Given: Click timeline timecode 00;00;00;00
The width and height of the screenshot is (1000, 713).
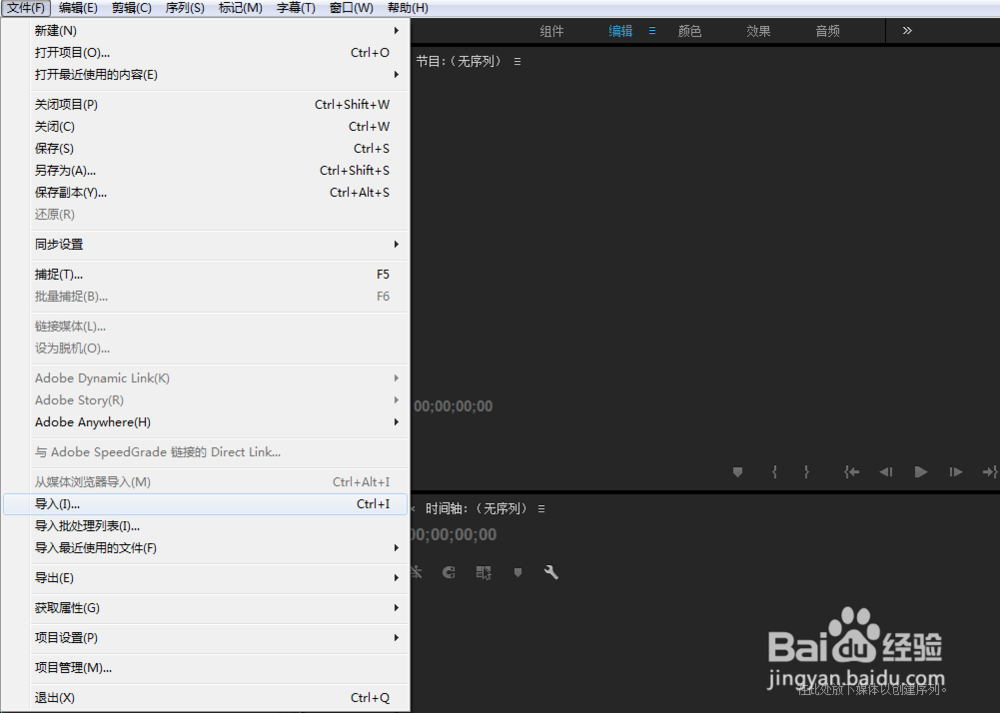Looking at the screenshot, I should pos(454,534).
